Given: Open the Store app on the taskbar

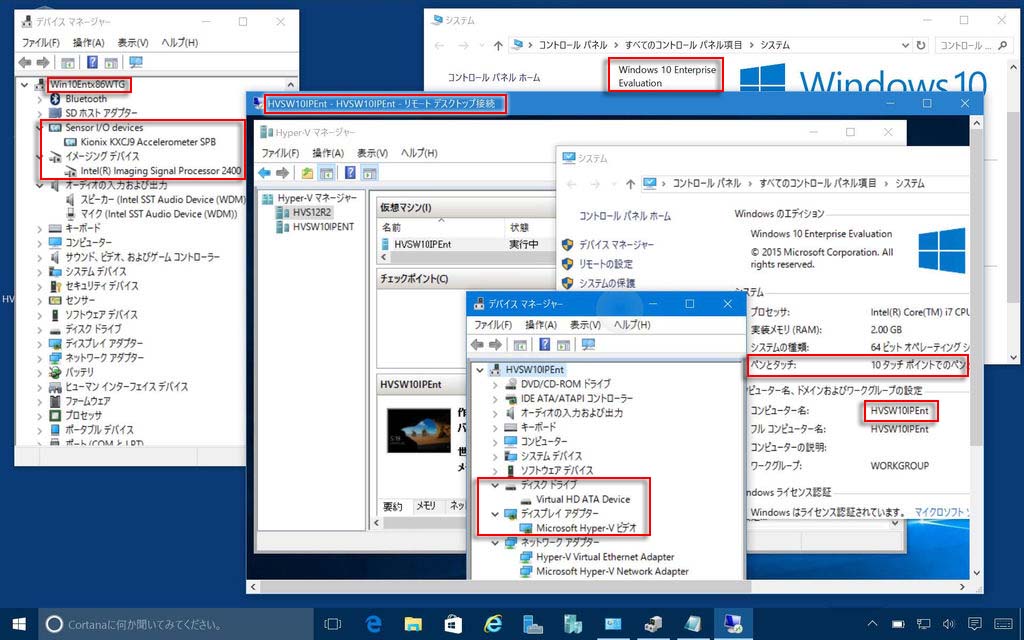Looking at the screenshot, I should click(452, 624).
